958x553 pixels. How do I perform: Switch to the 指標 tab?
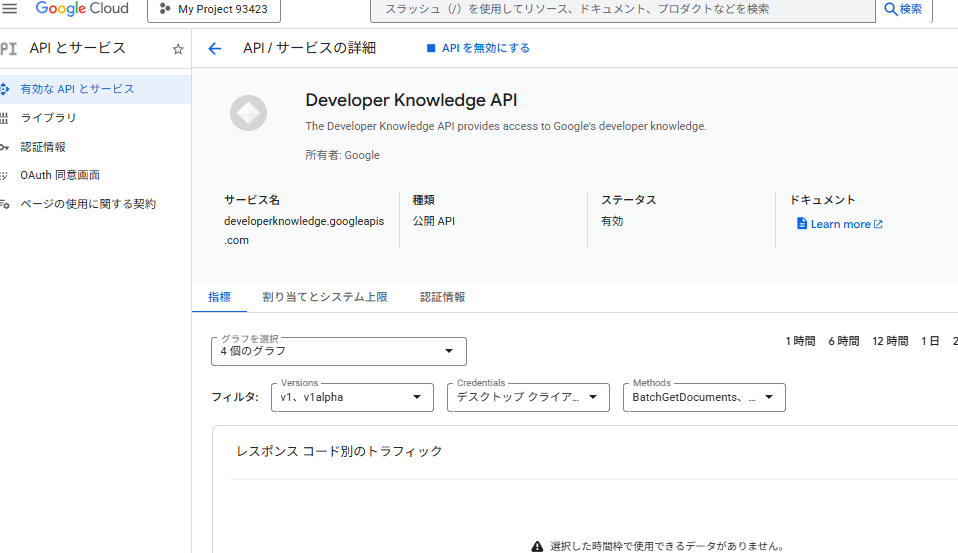pos(219,297)
